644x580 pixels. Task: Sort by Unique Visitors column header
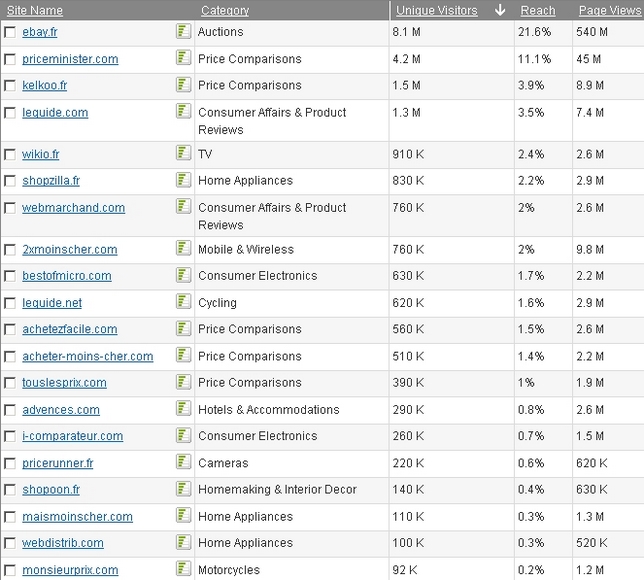tap(437, 11)
